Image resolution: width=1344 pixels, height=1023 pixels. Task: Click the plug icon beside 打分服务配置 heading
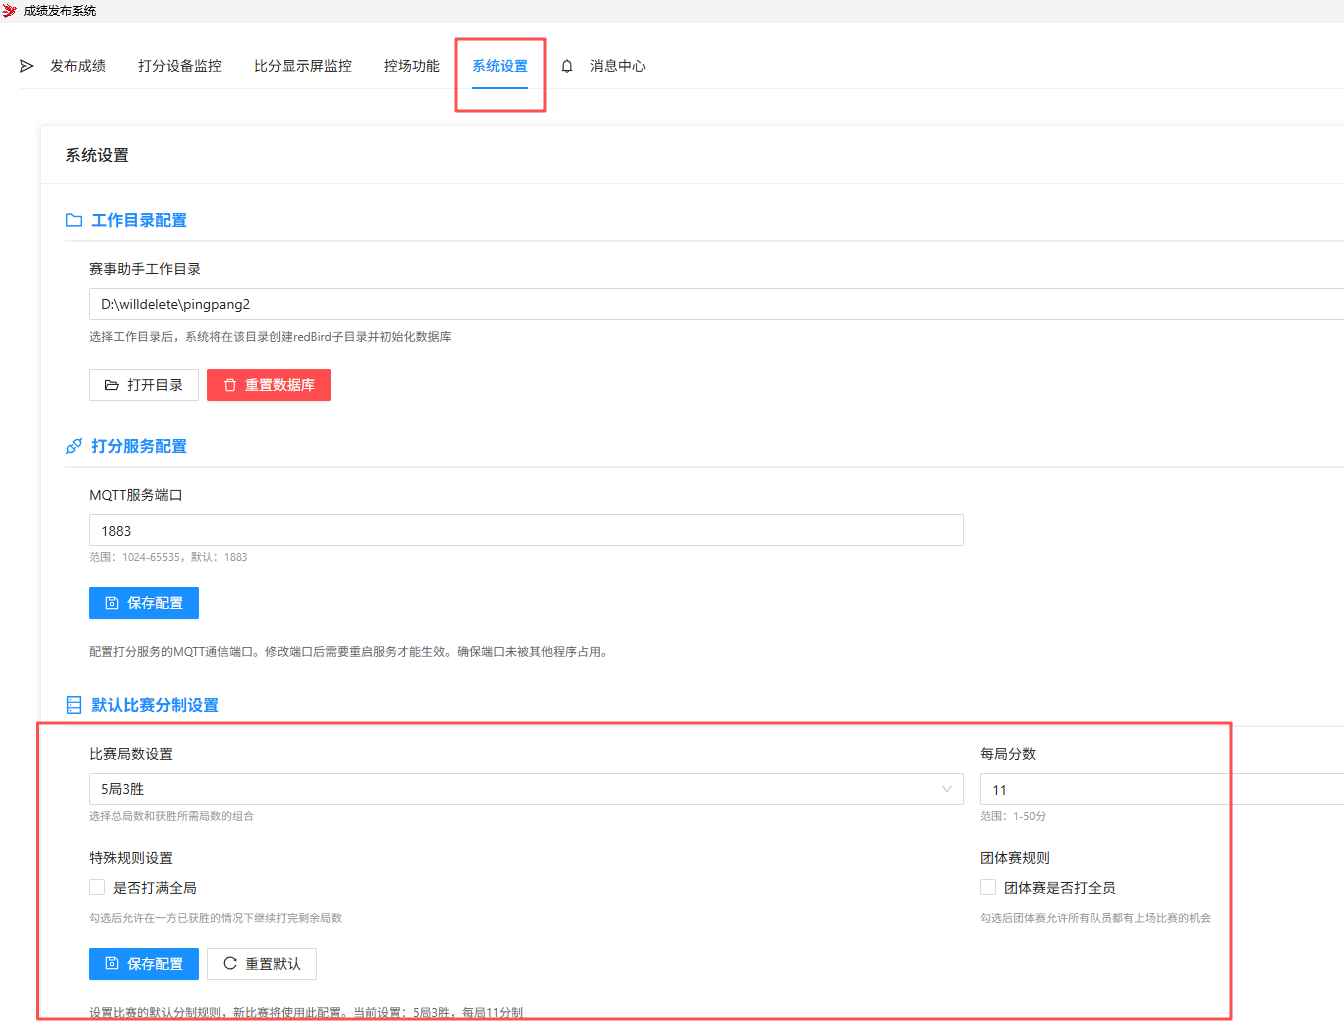[73, 446]
